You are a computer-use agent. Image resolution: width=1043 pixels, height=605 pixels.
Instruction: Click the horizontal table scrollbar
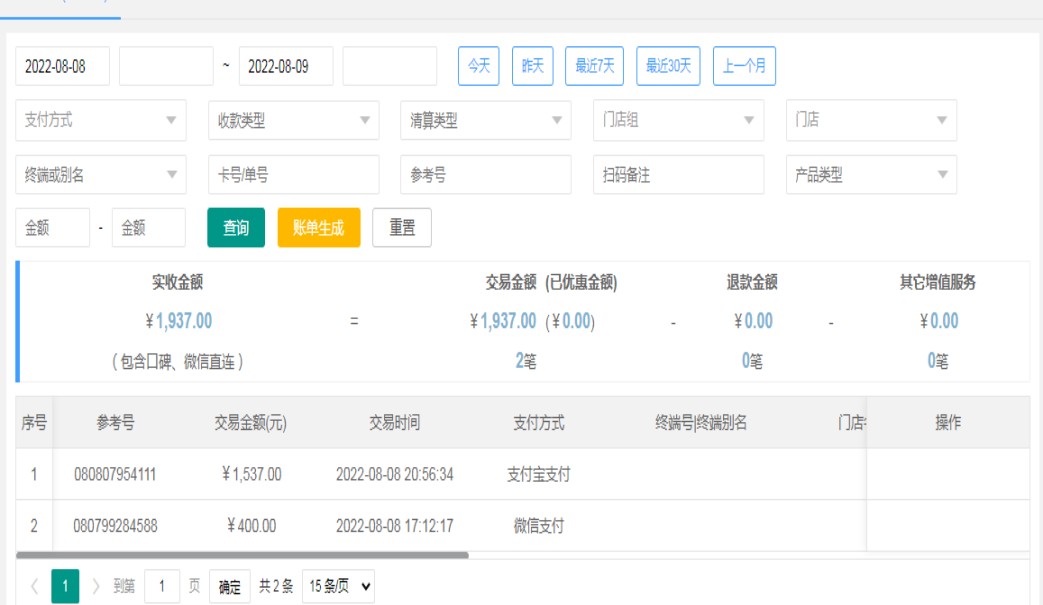click(x=242, y=554)
